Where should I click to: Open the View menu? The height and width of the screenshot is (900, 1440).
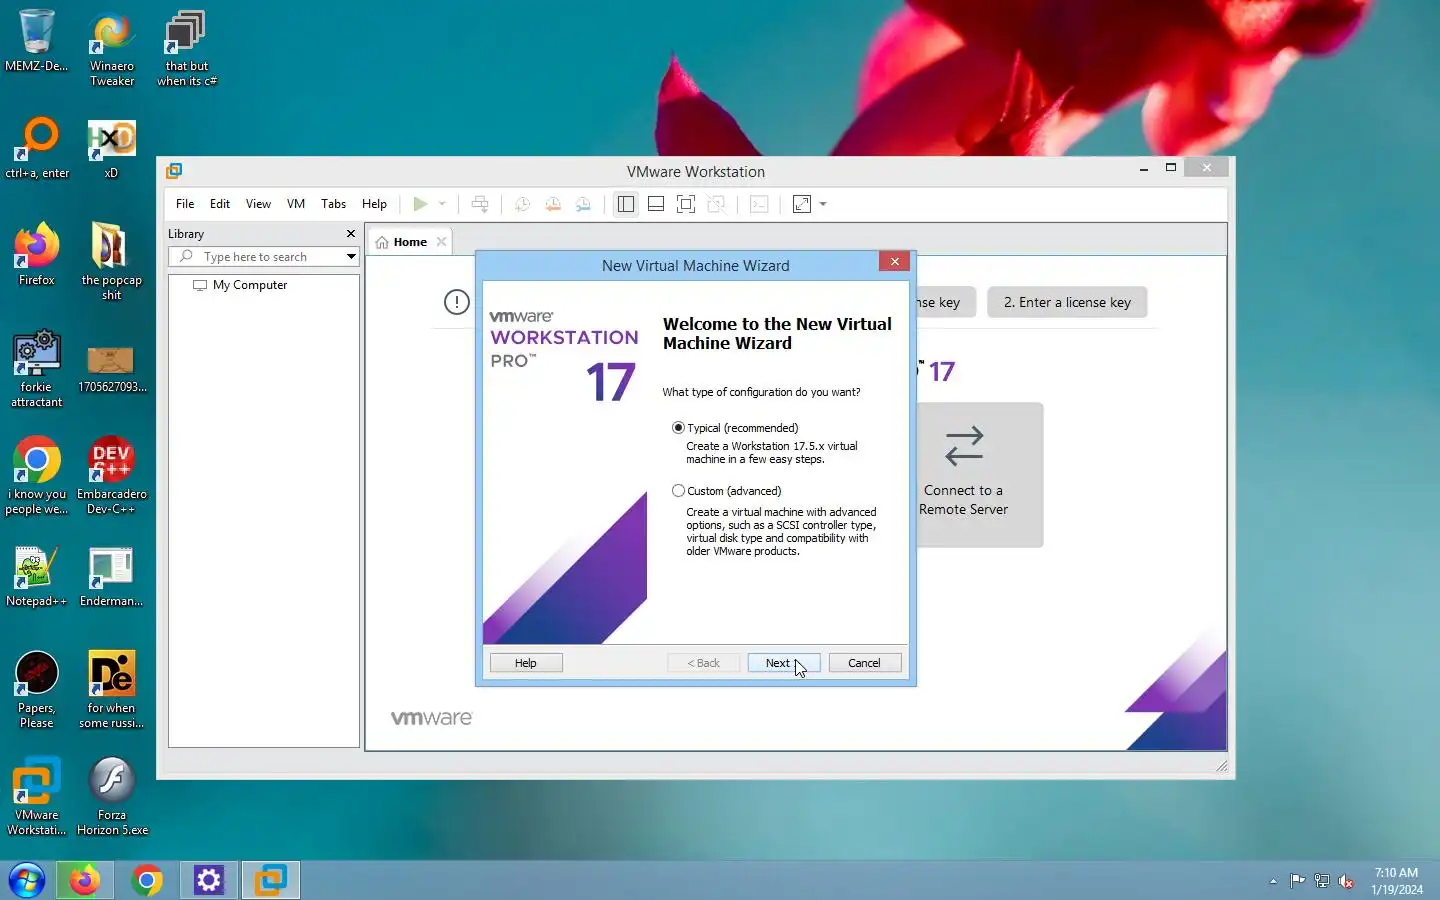pyautogui.click(x=258, y=204)
